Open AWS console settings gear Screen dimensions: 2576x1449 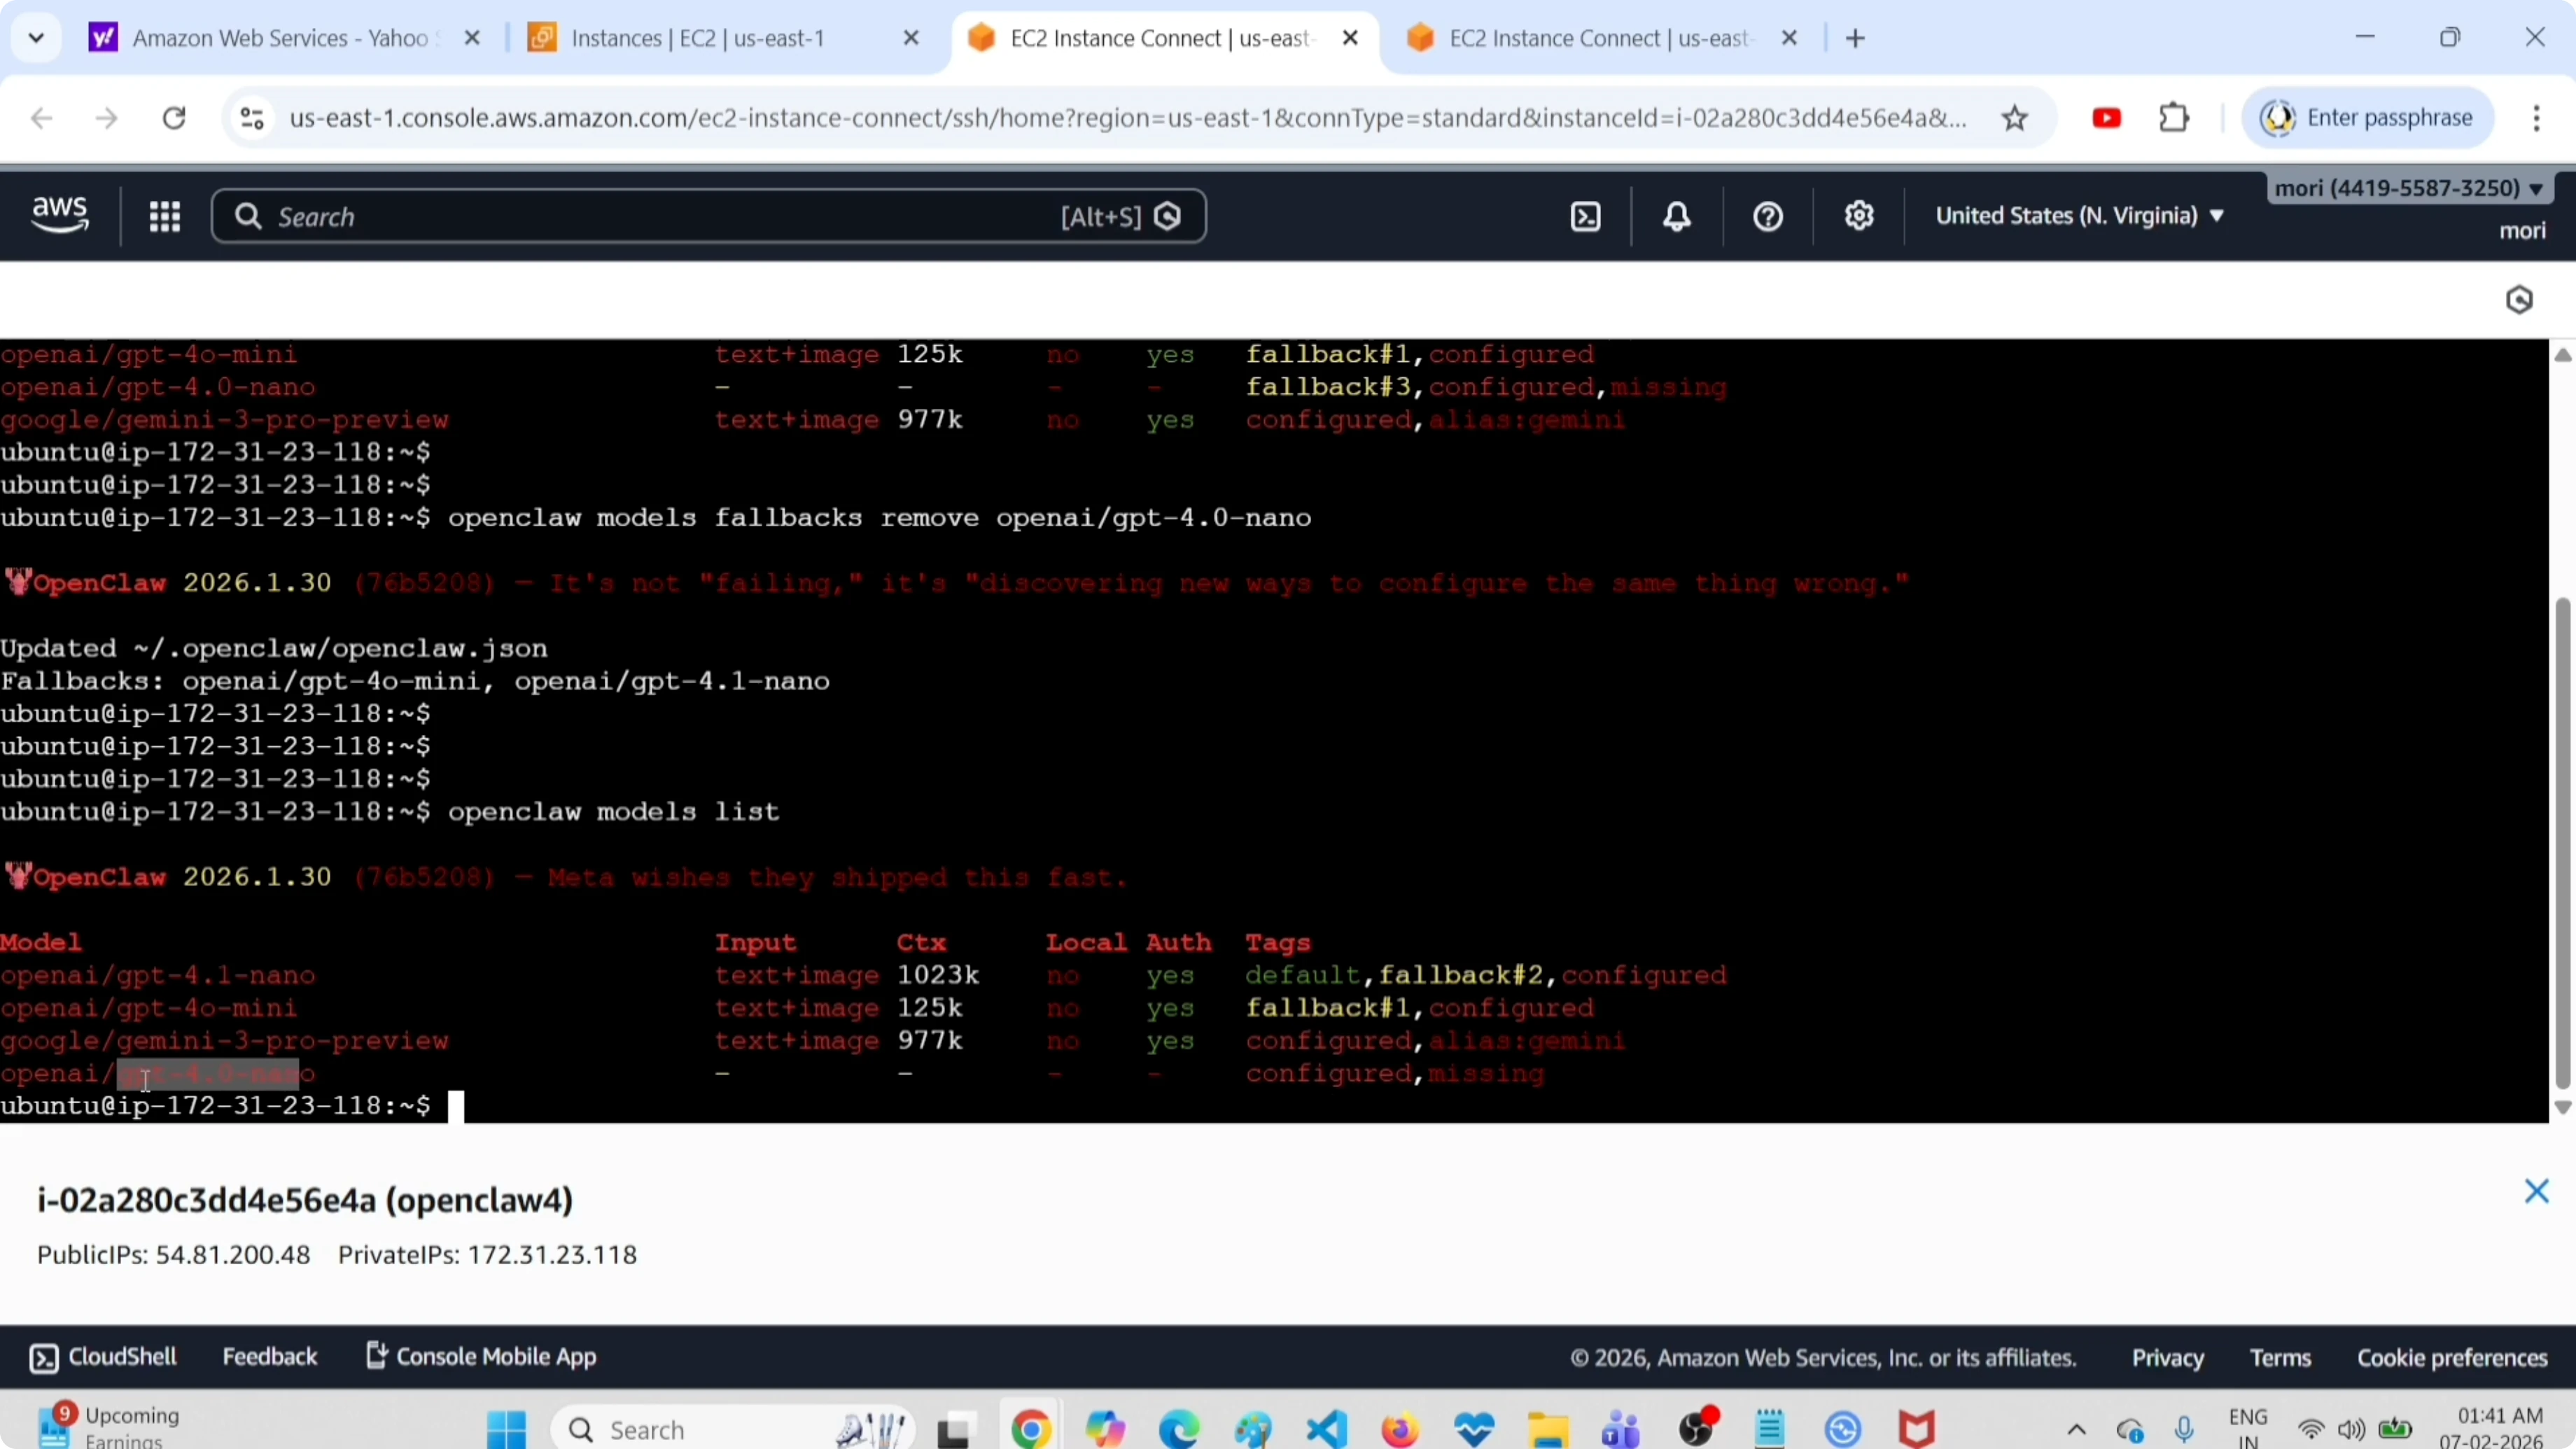(1859, 216)
